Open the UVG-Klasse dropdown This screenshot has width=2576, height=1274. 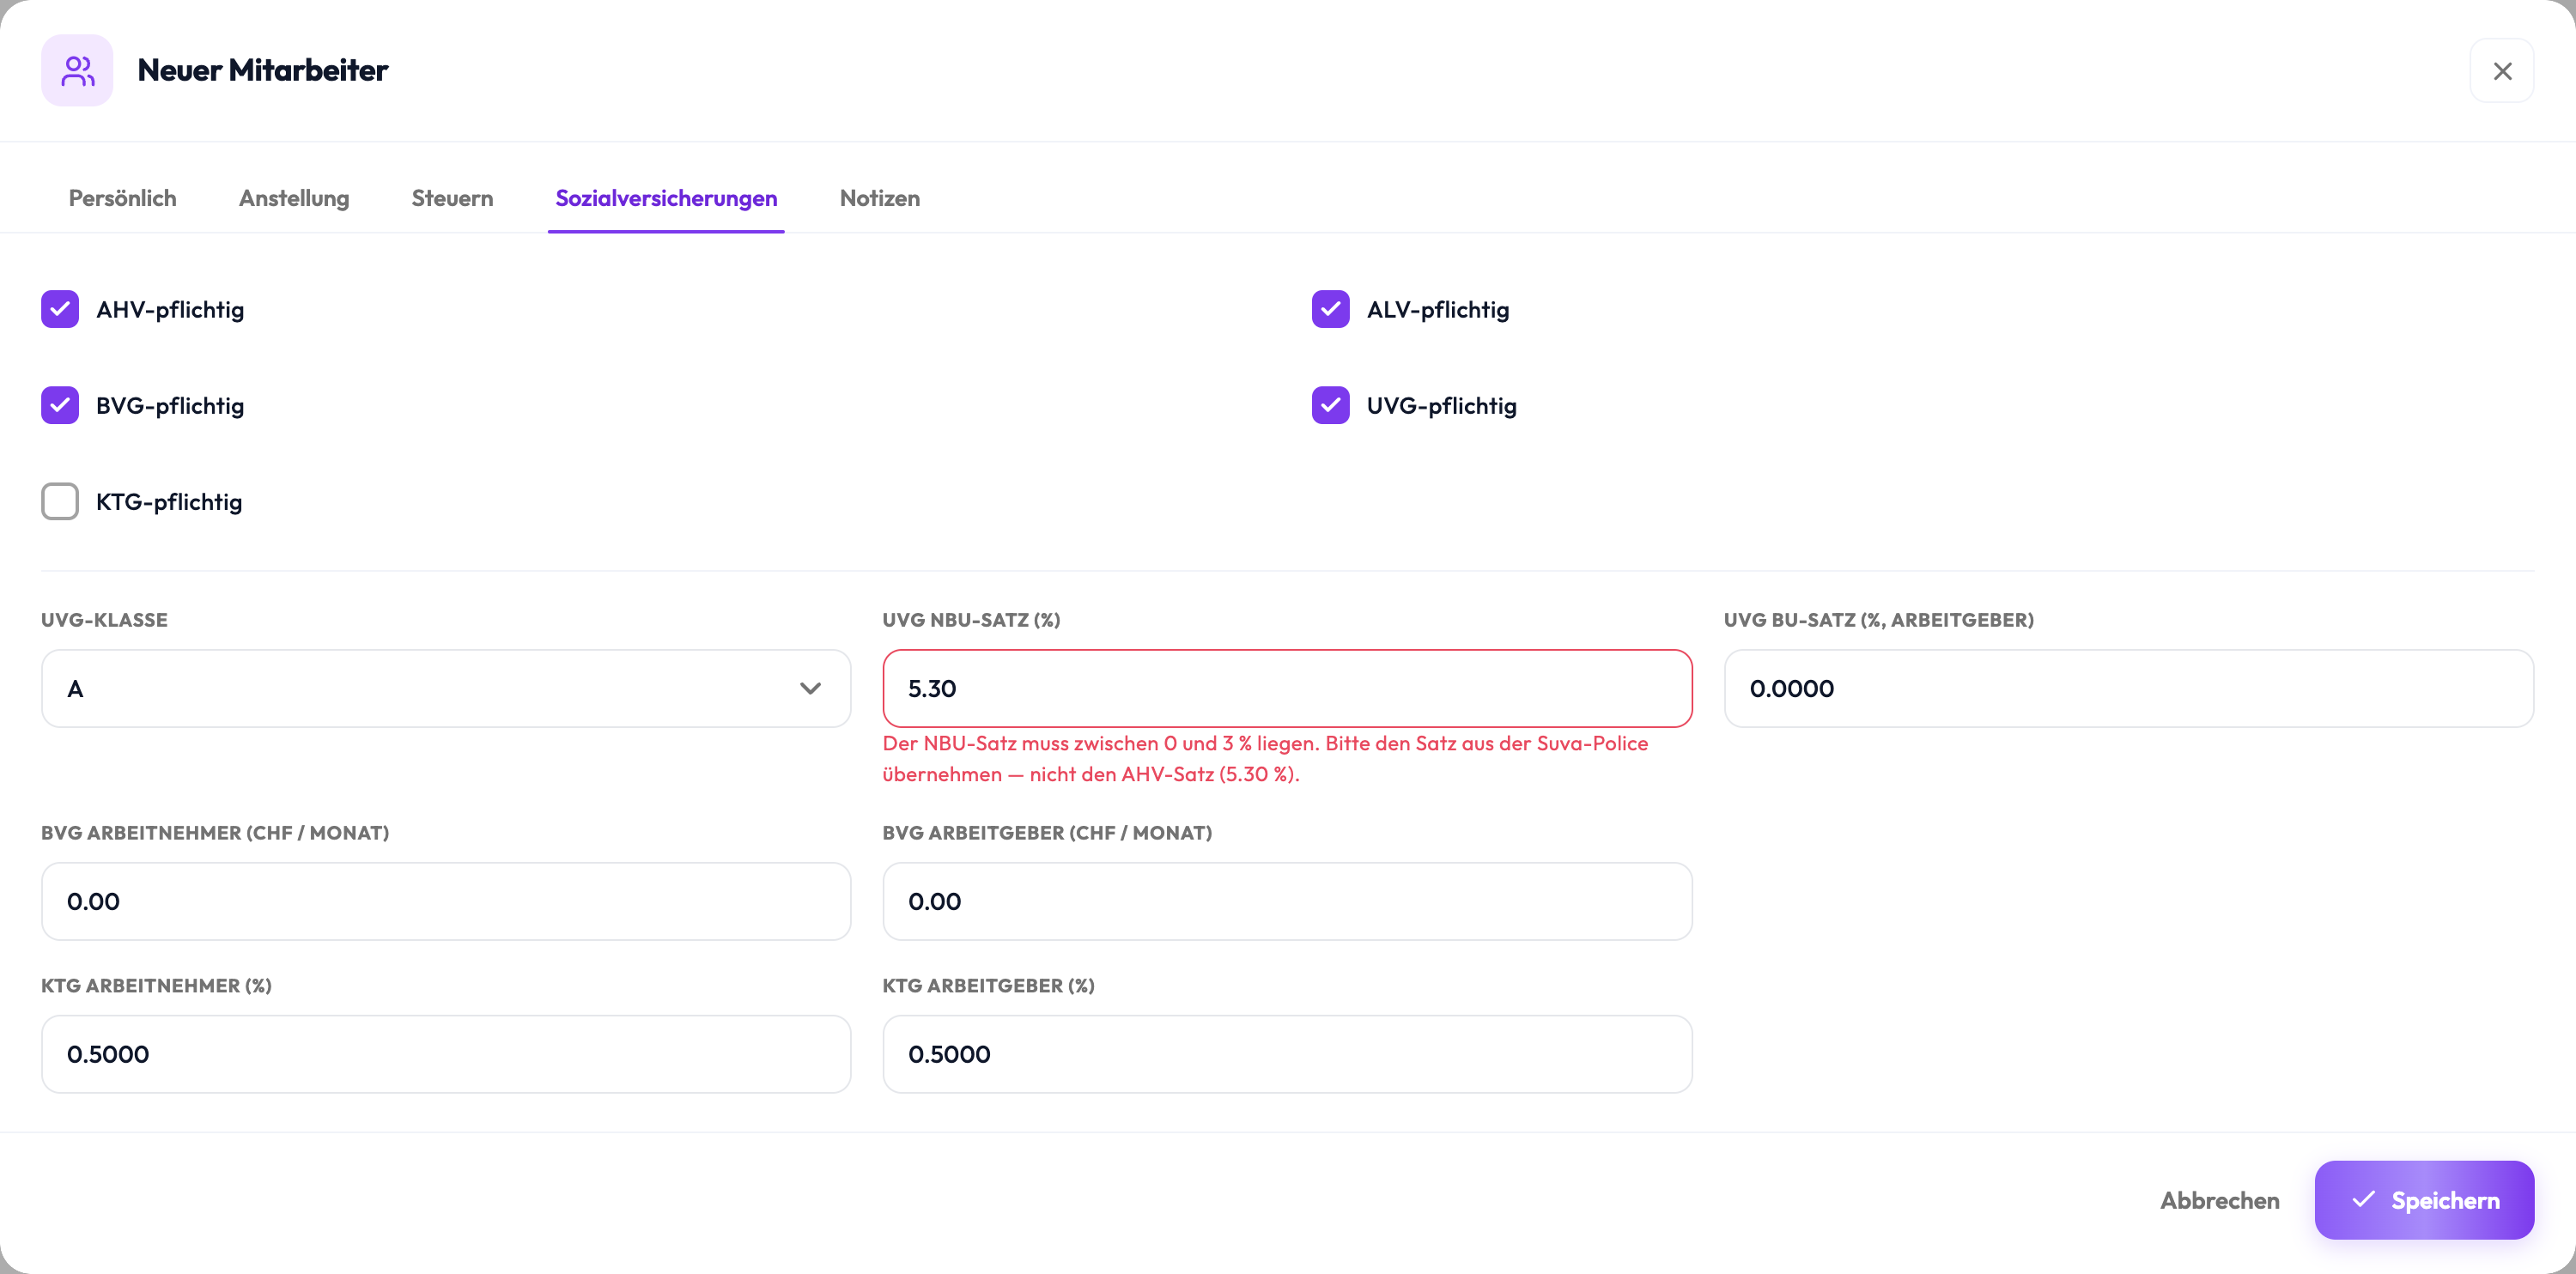point(446,688)
